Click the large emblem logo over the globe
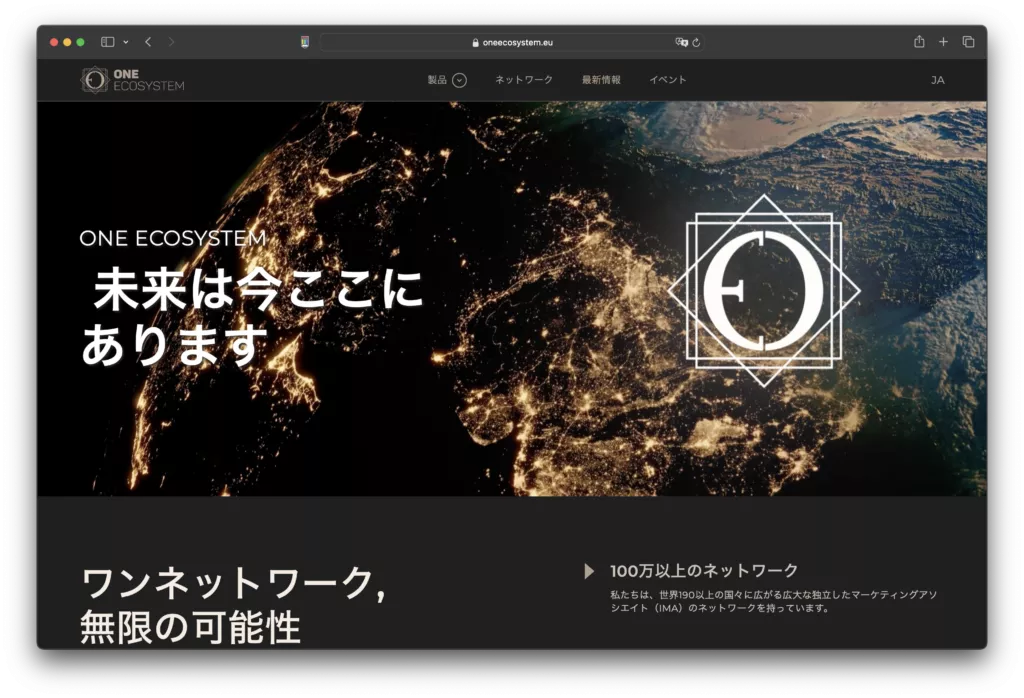1024x698 pixels. coord(763,290)
